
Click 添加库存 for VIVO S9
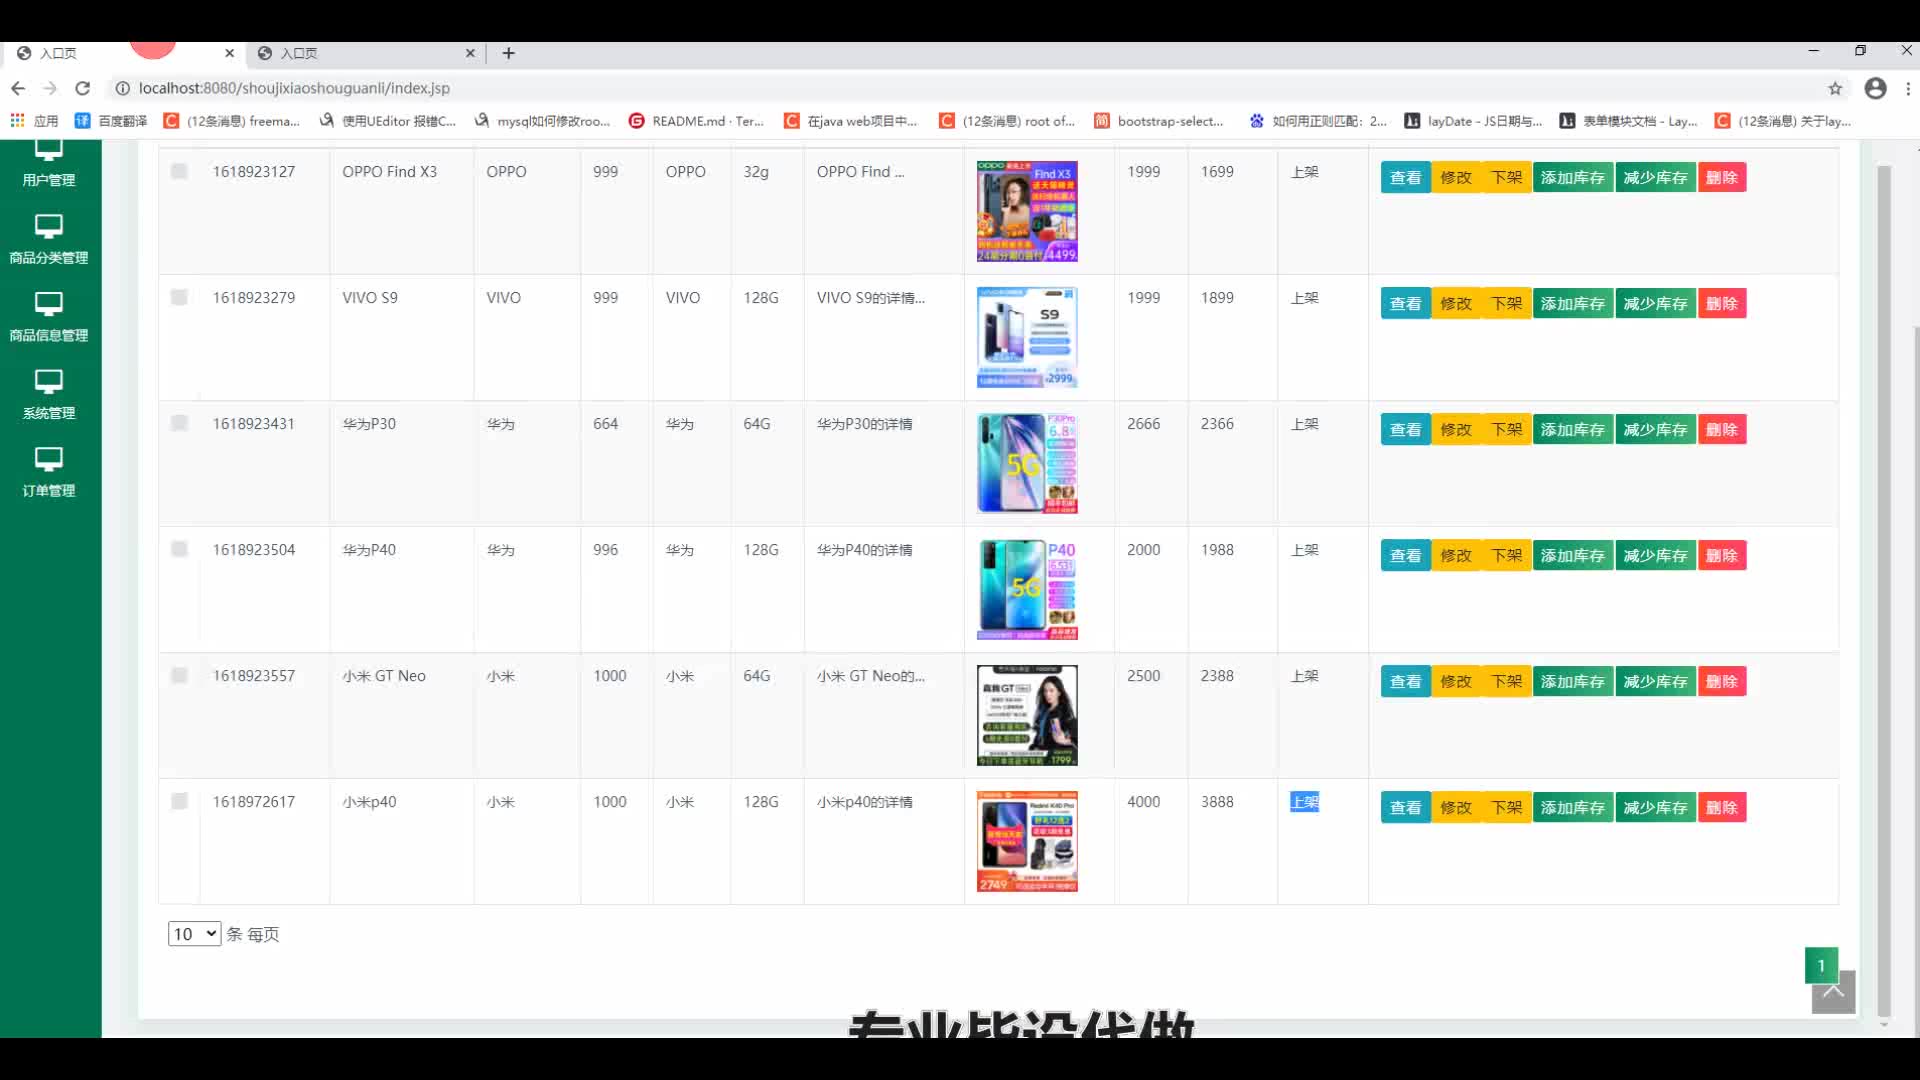click(x=1572, y=303)
